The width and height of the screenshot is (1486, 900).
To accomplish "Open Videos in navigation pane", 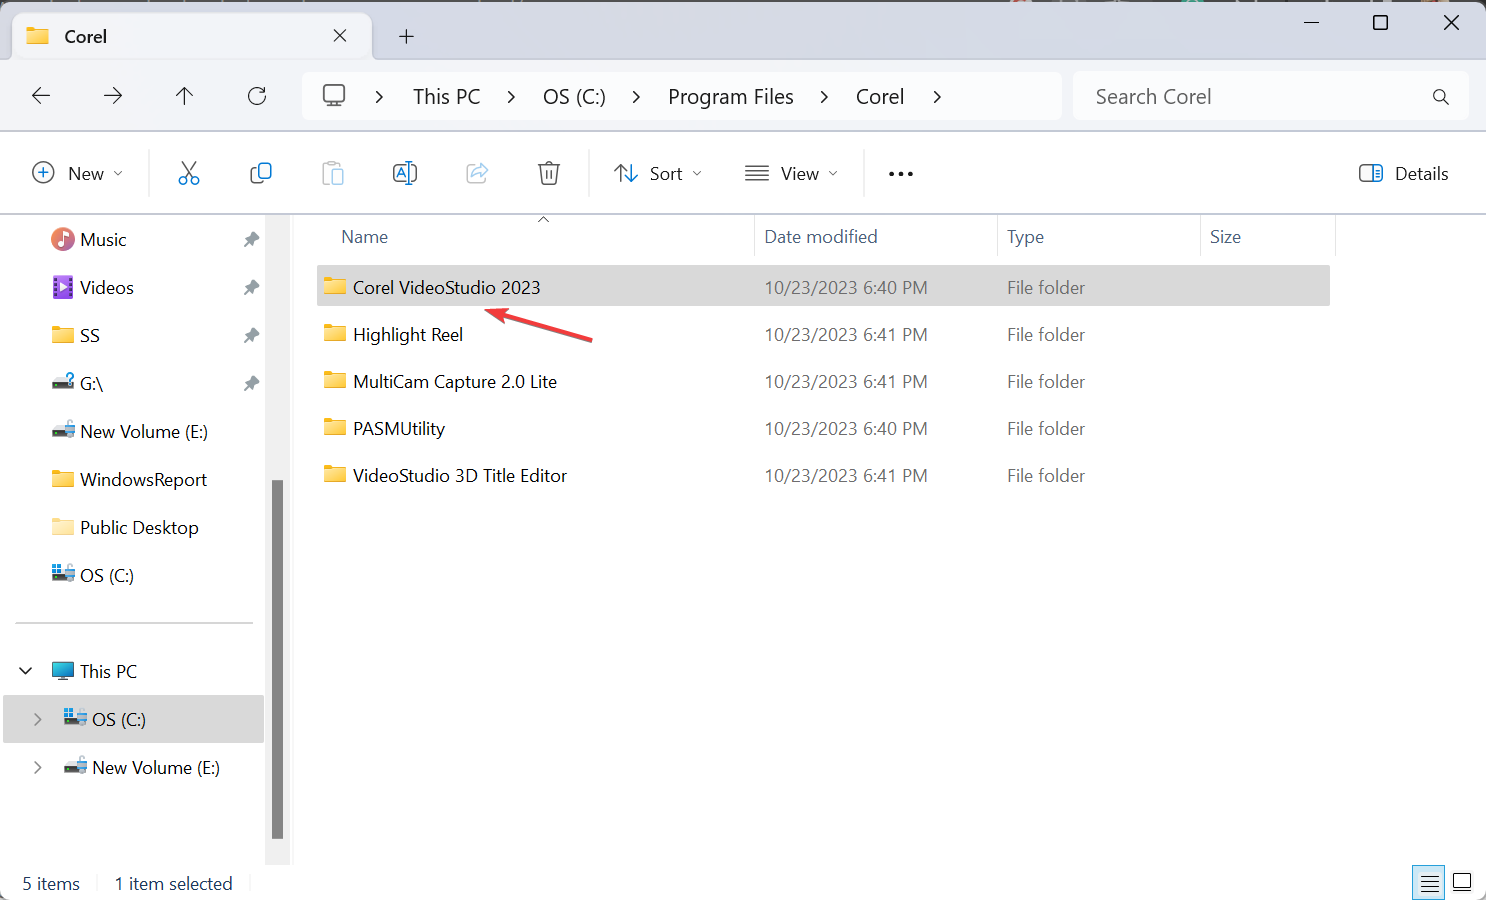I will [107, 288].
